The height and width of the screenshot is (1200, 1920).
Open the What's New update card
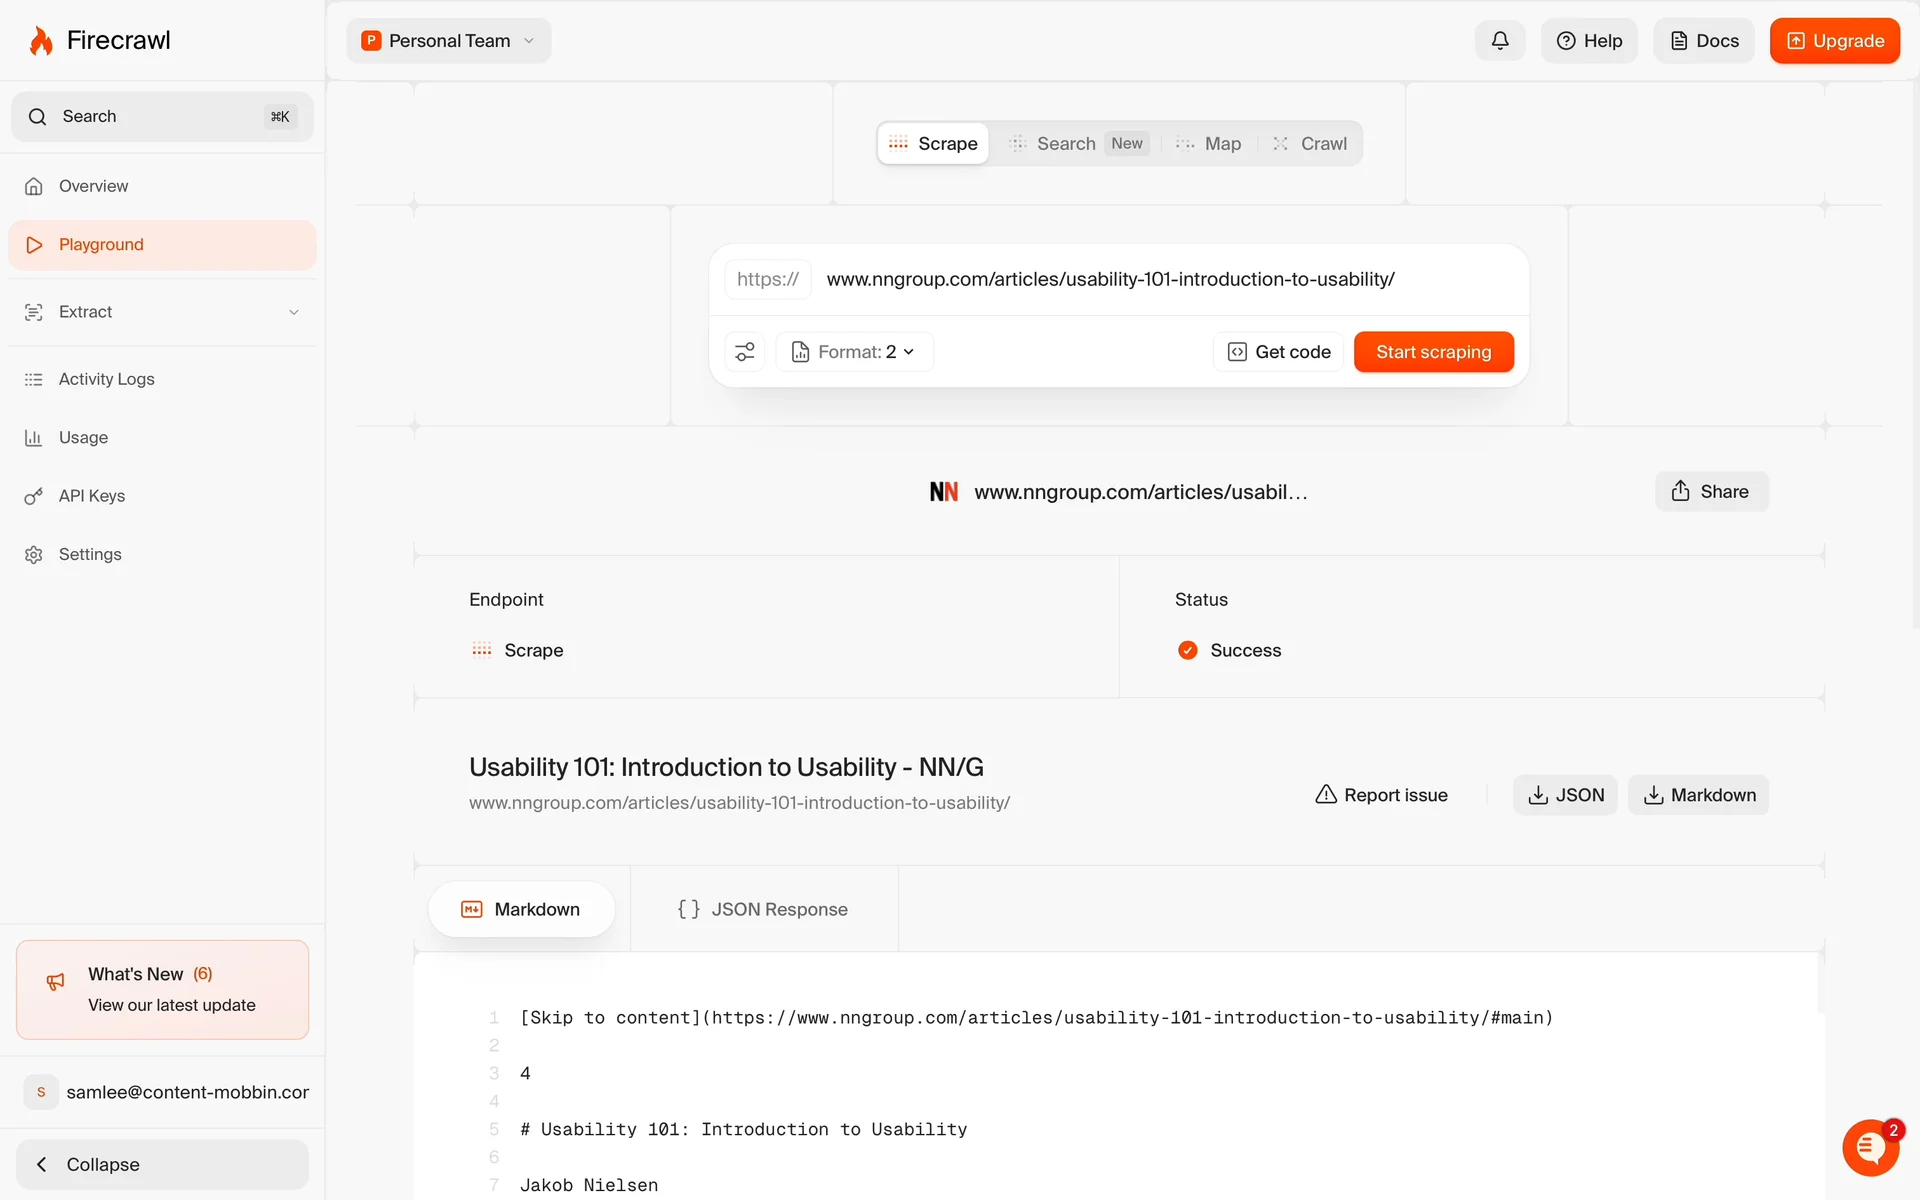(x=162, y=989)
